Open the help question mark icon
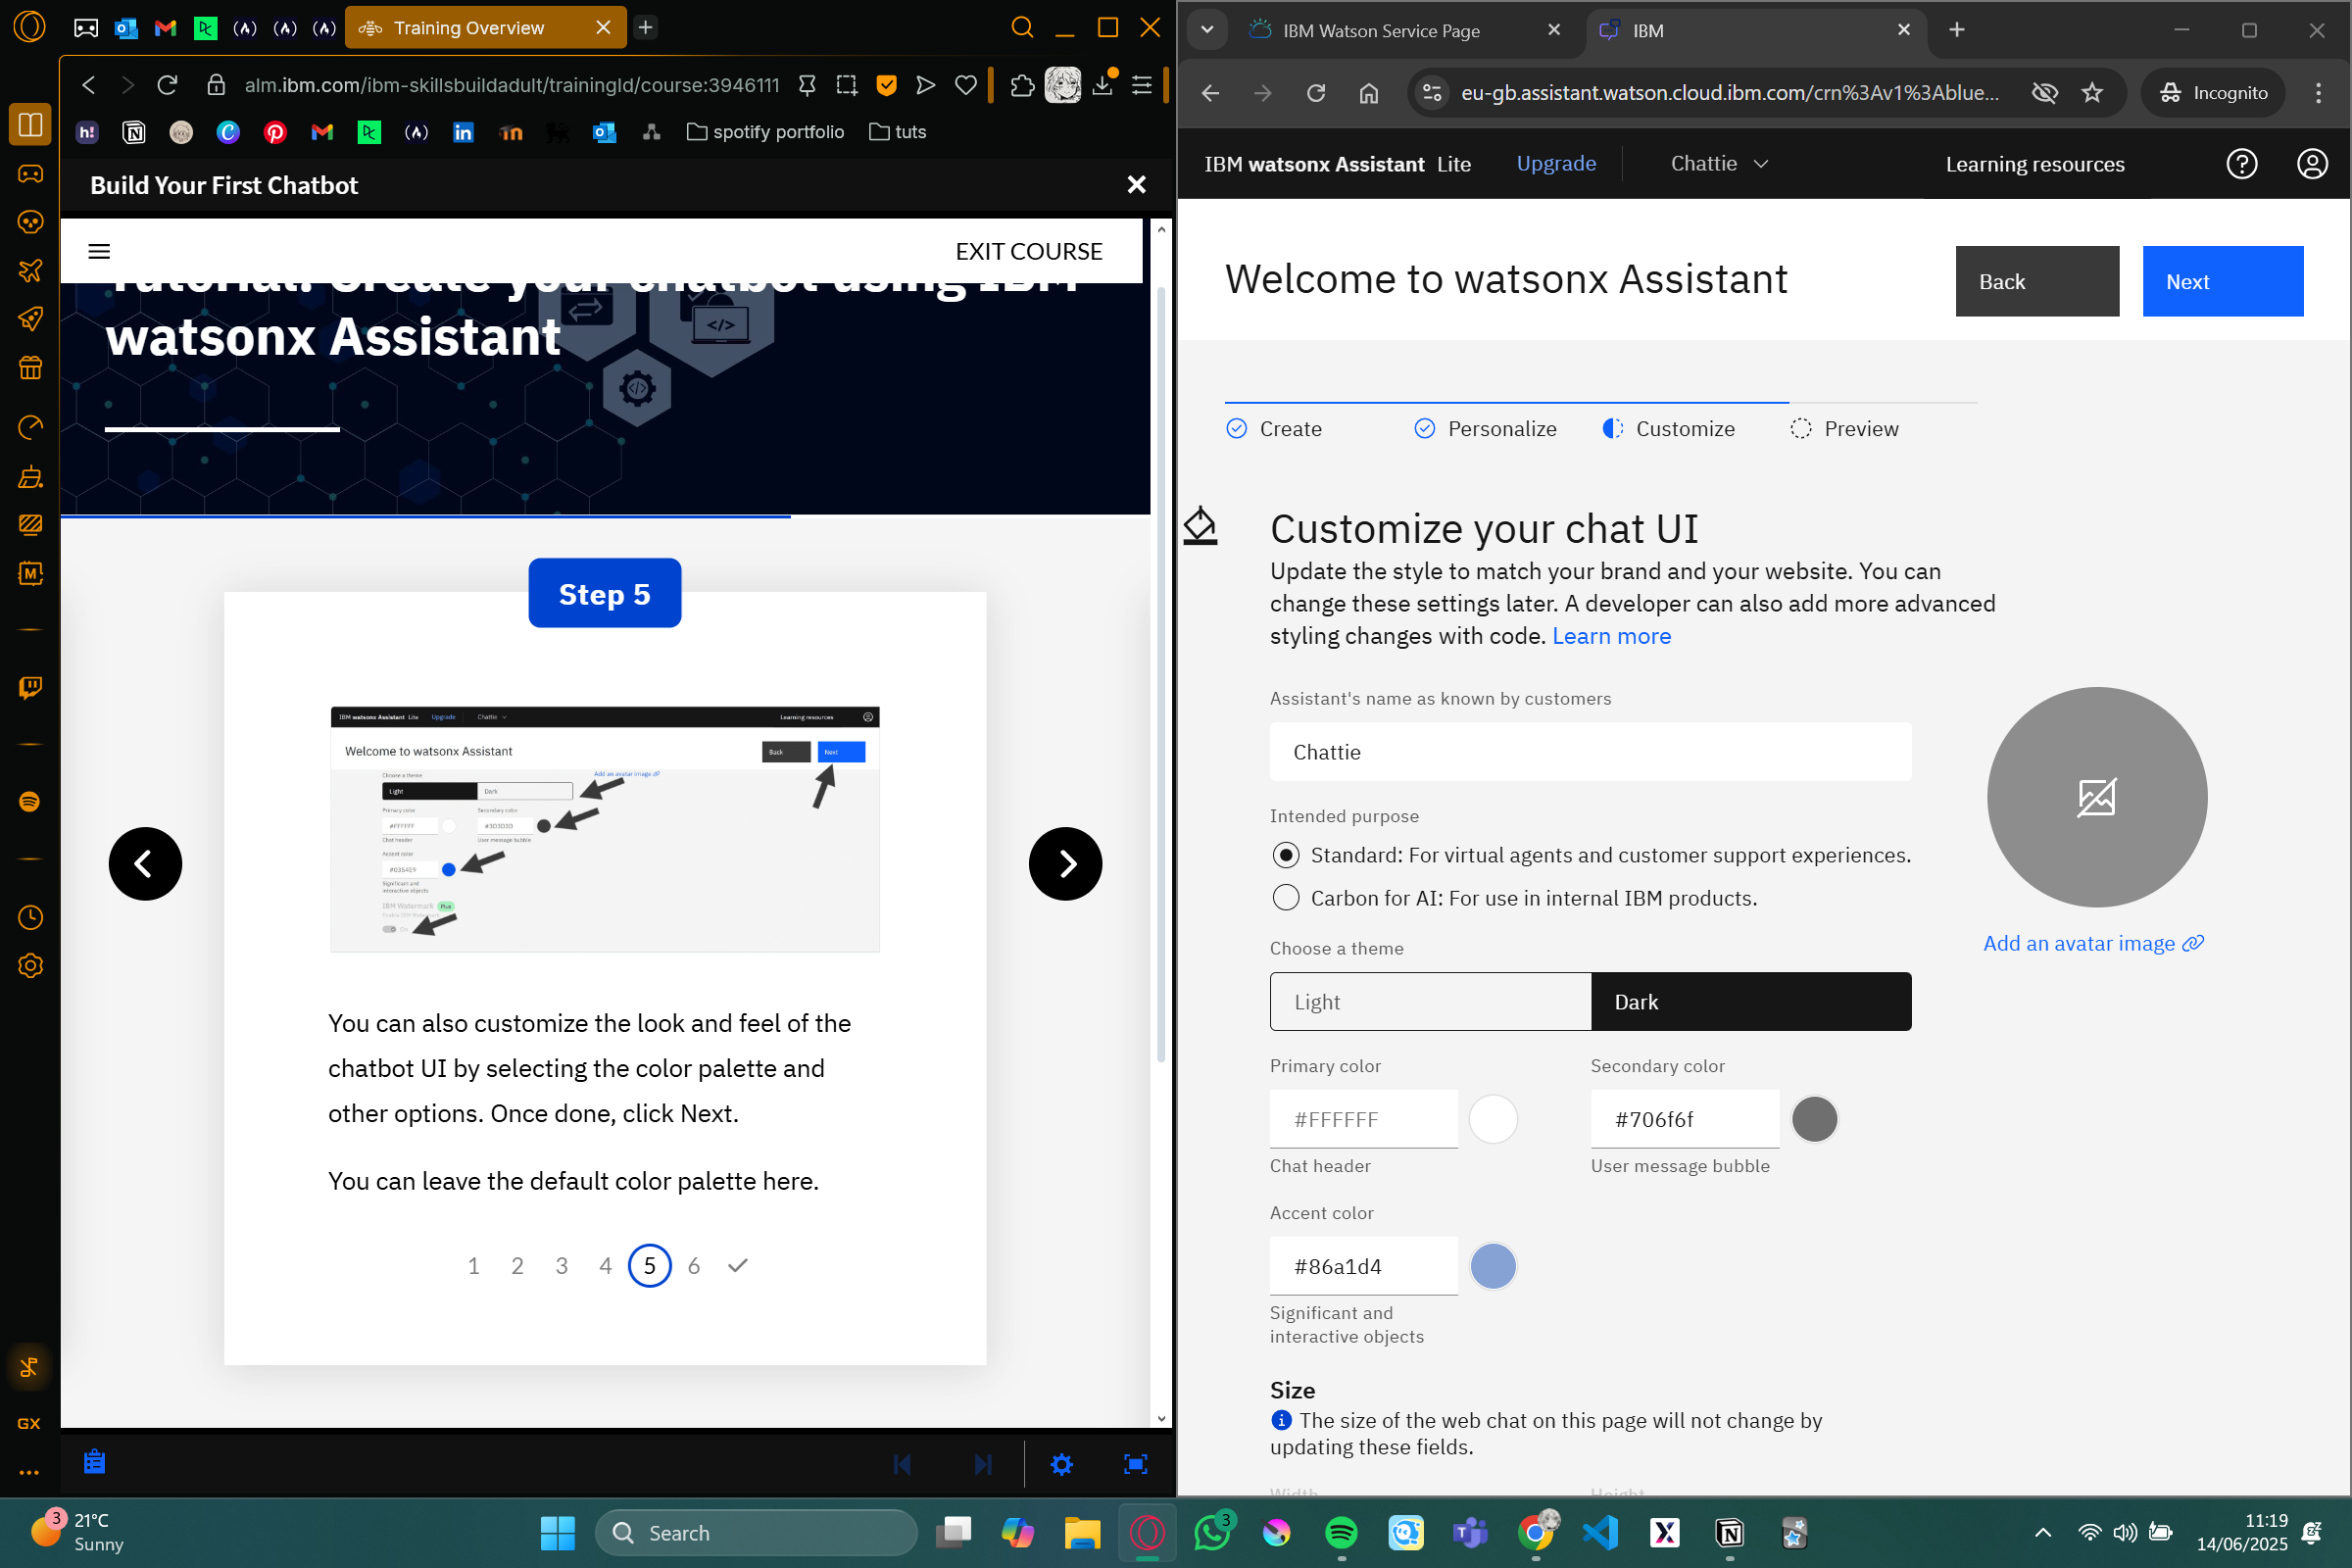The width and height of the screenshot is (2352, 1568). pos(2241,163)
